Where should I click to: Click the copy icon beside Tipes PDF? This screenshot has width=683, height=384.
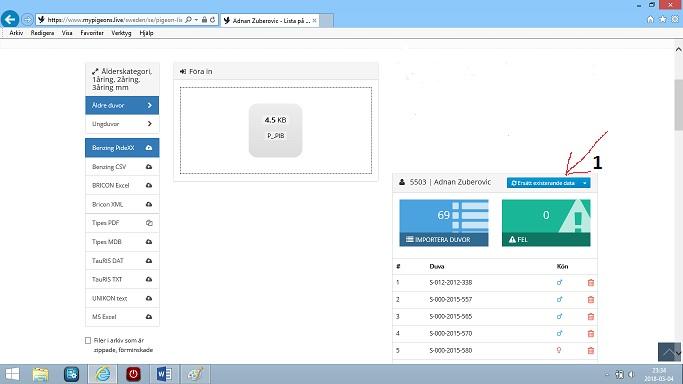click(149, 223)
